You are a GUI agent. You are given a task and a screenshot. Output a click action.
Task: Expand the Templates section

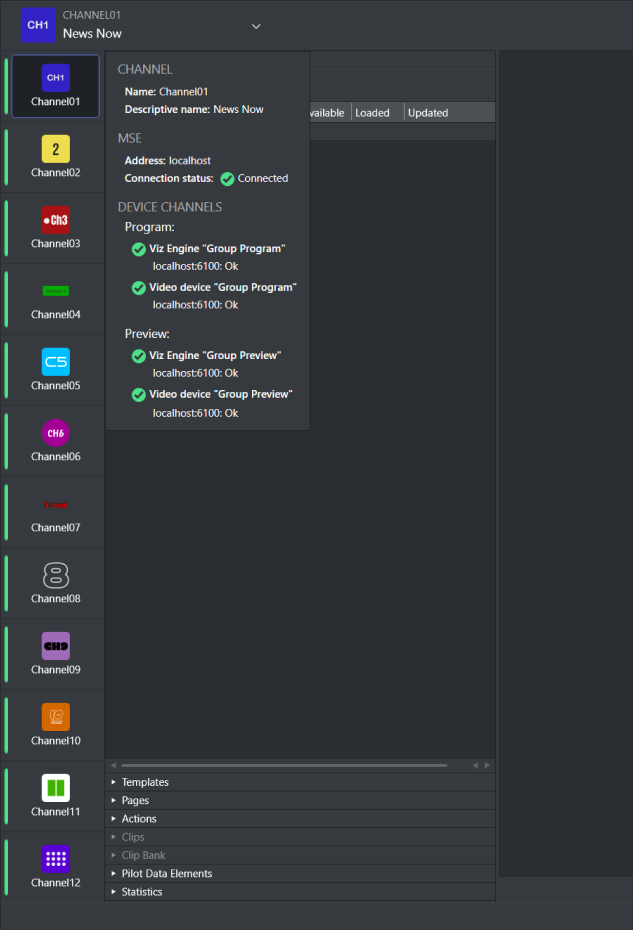tap(145, 782)
